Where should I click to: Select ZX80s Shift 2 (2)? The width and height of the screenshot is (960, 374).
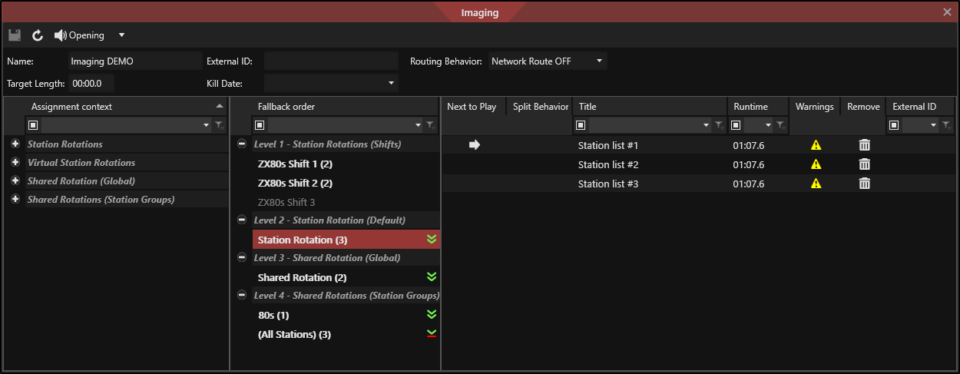[x=295, y=183]
